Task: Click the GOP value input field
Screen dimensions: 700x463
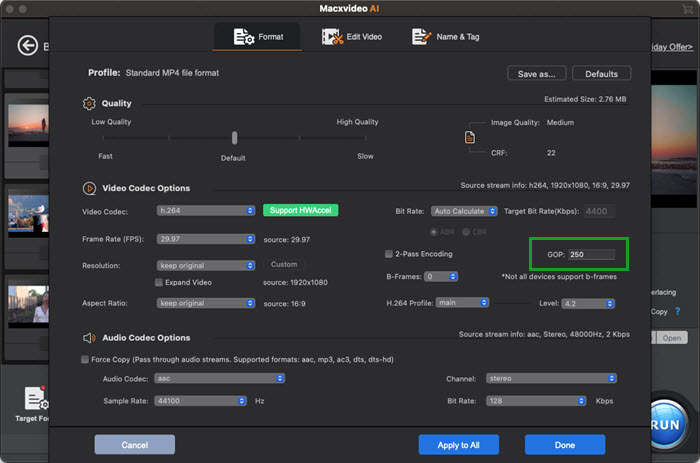Action: click(592, 254)
